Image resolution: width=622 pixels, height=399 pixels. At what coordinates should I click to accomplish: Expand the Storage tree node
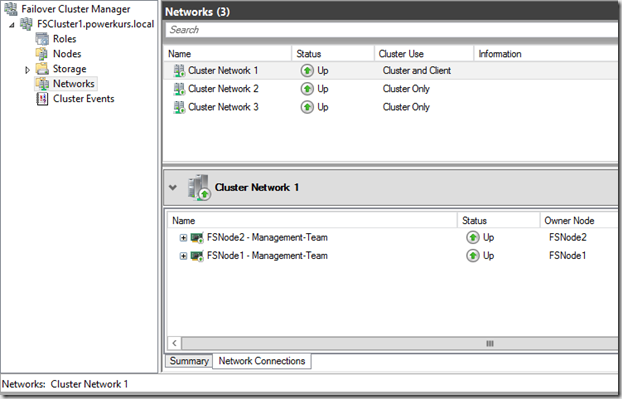[27, 70]
